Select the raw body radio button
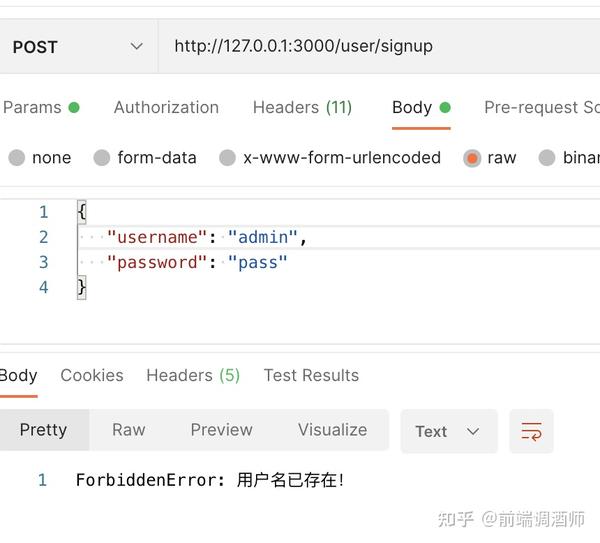 [472, 158]
